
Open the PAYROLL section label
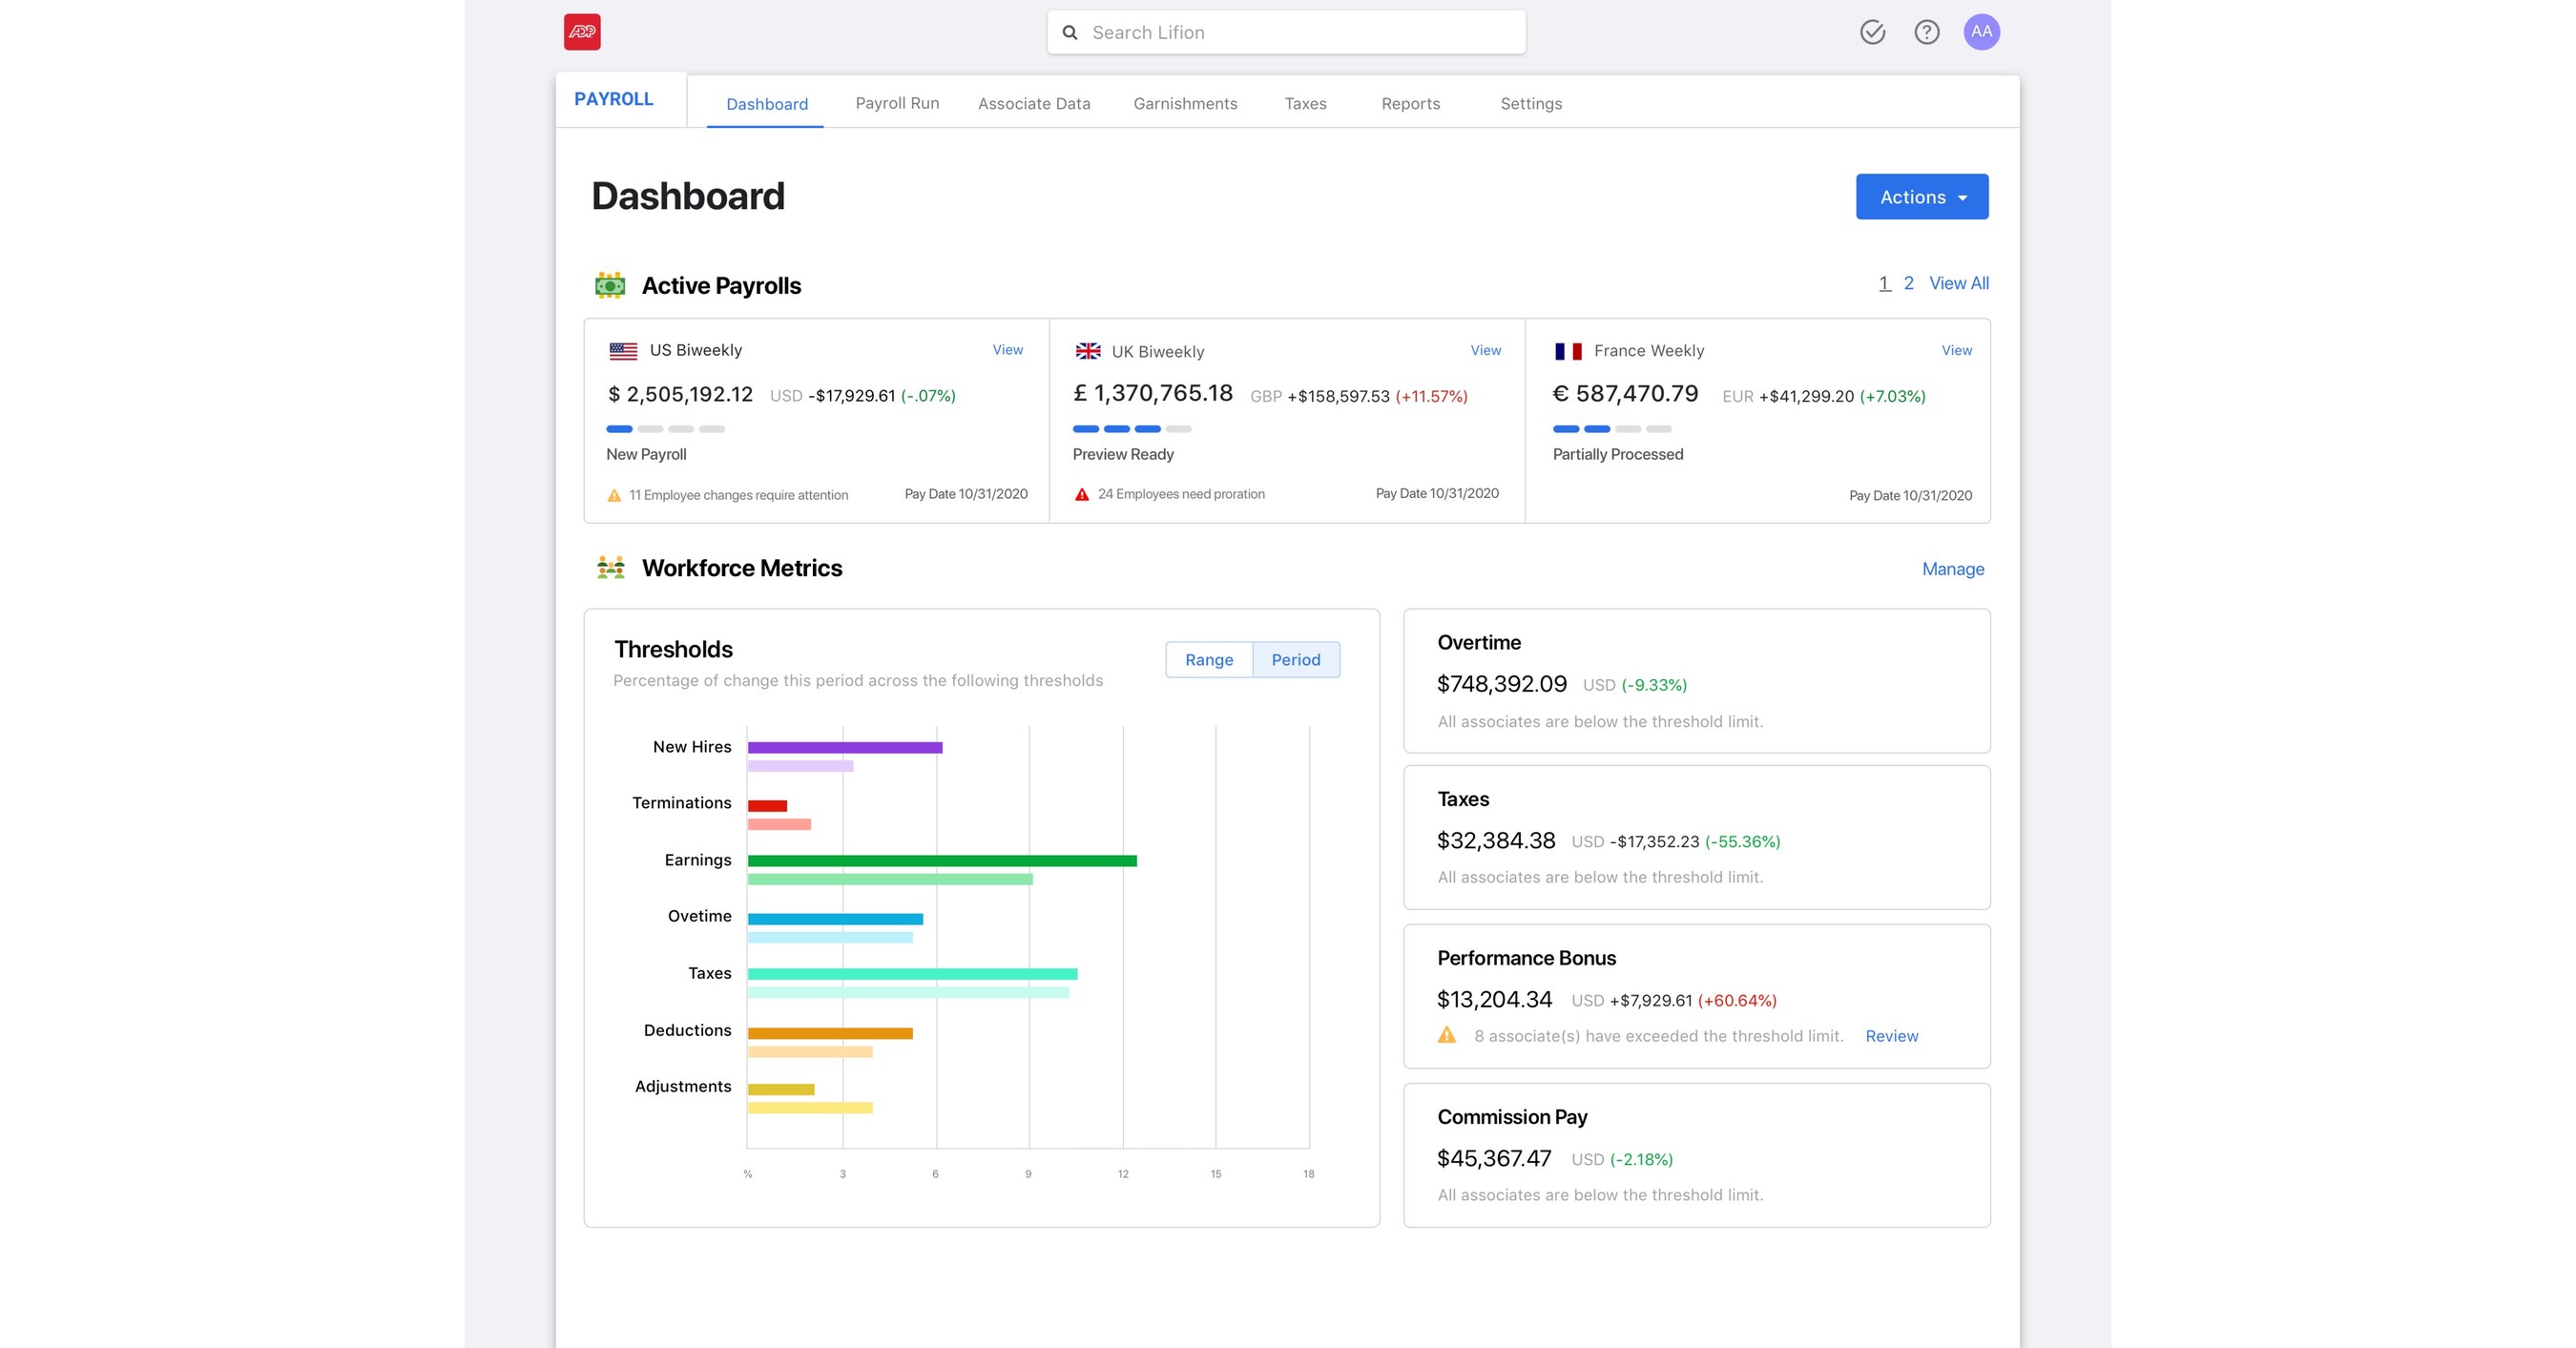point(613,99)
